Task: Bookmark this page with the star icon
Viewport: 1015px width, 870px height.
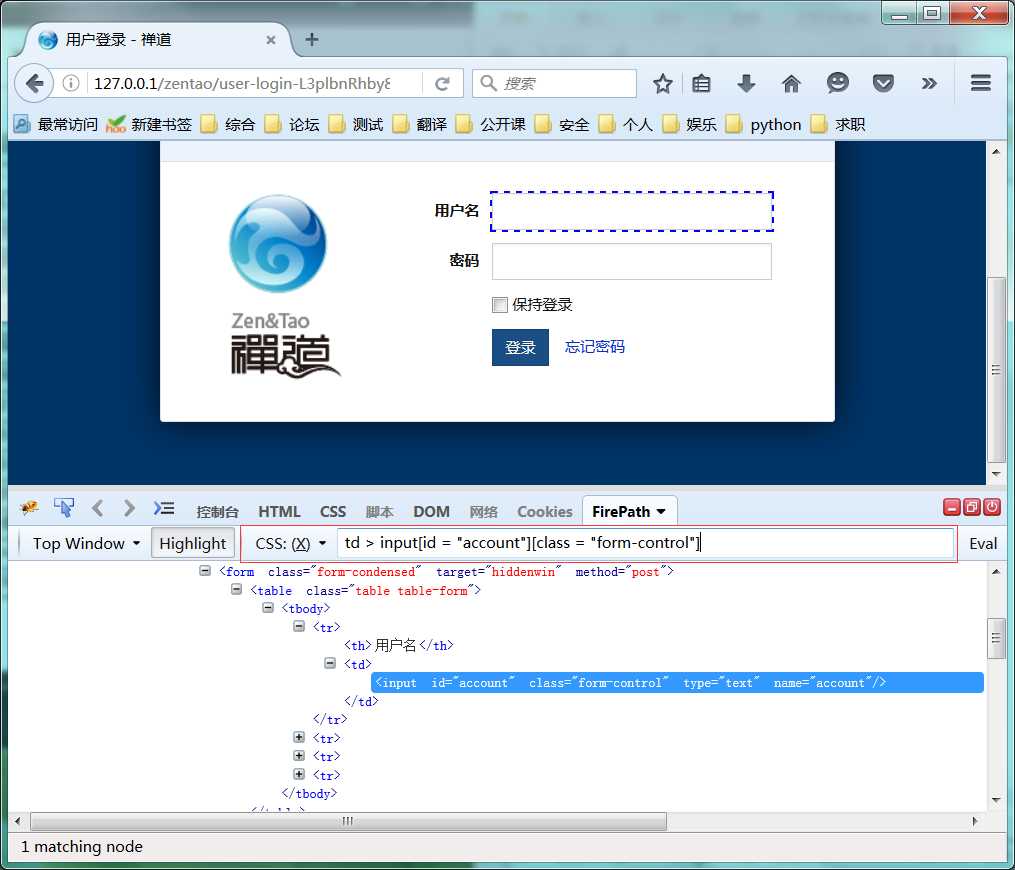Action: click(x=662, y=84)
